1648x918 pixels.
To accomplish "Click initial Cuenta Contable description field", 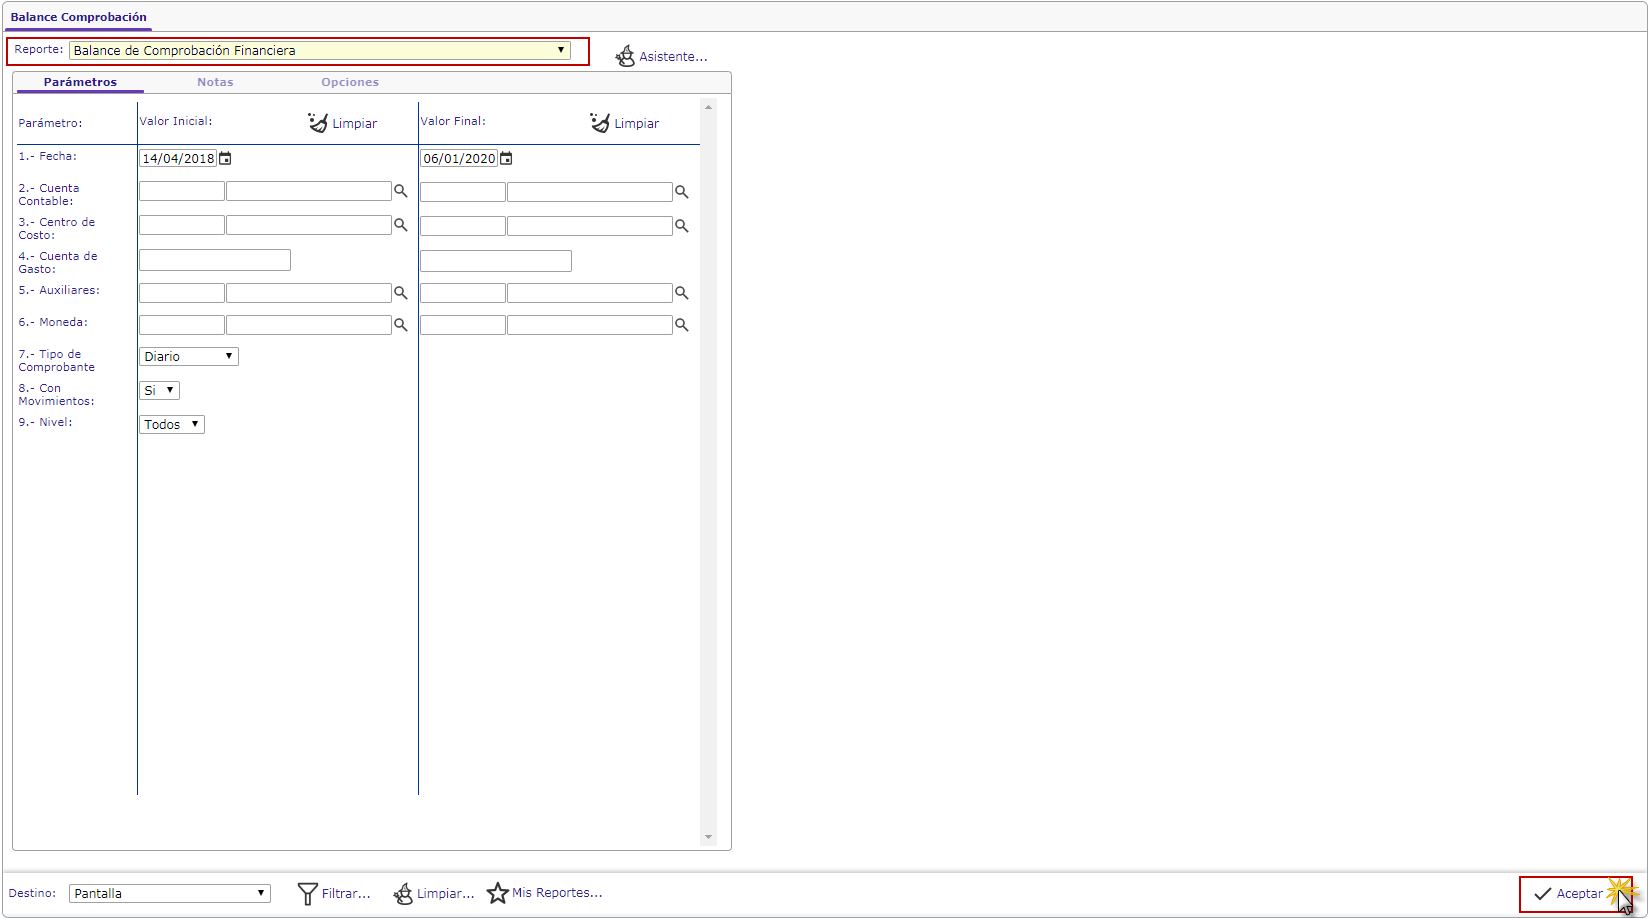I will click(x=309, y=191).
